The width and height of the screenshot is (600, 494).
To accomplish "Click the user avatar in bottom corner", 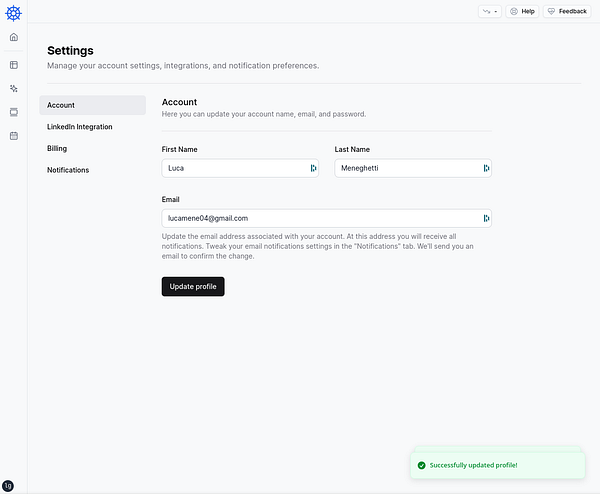I will tap(8, 485).
